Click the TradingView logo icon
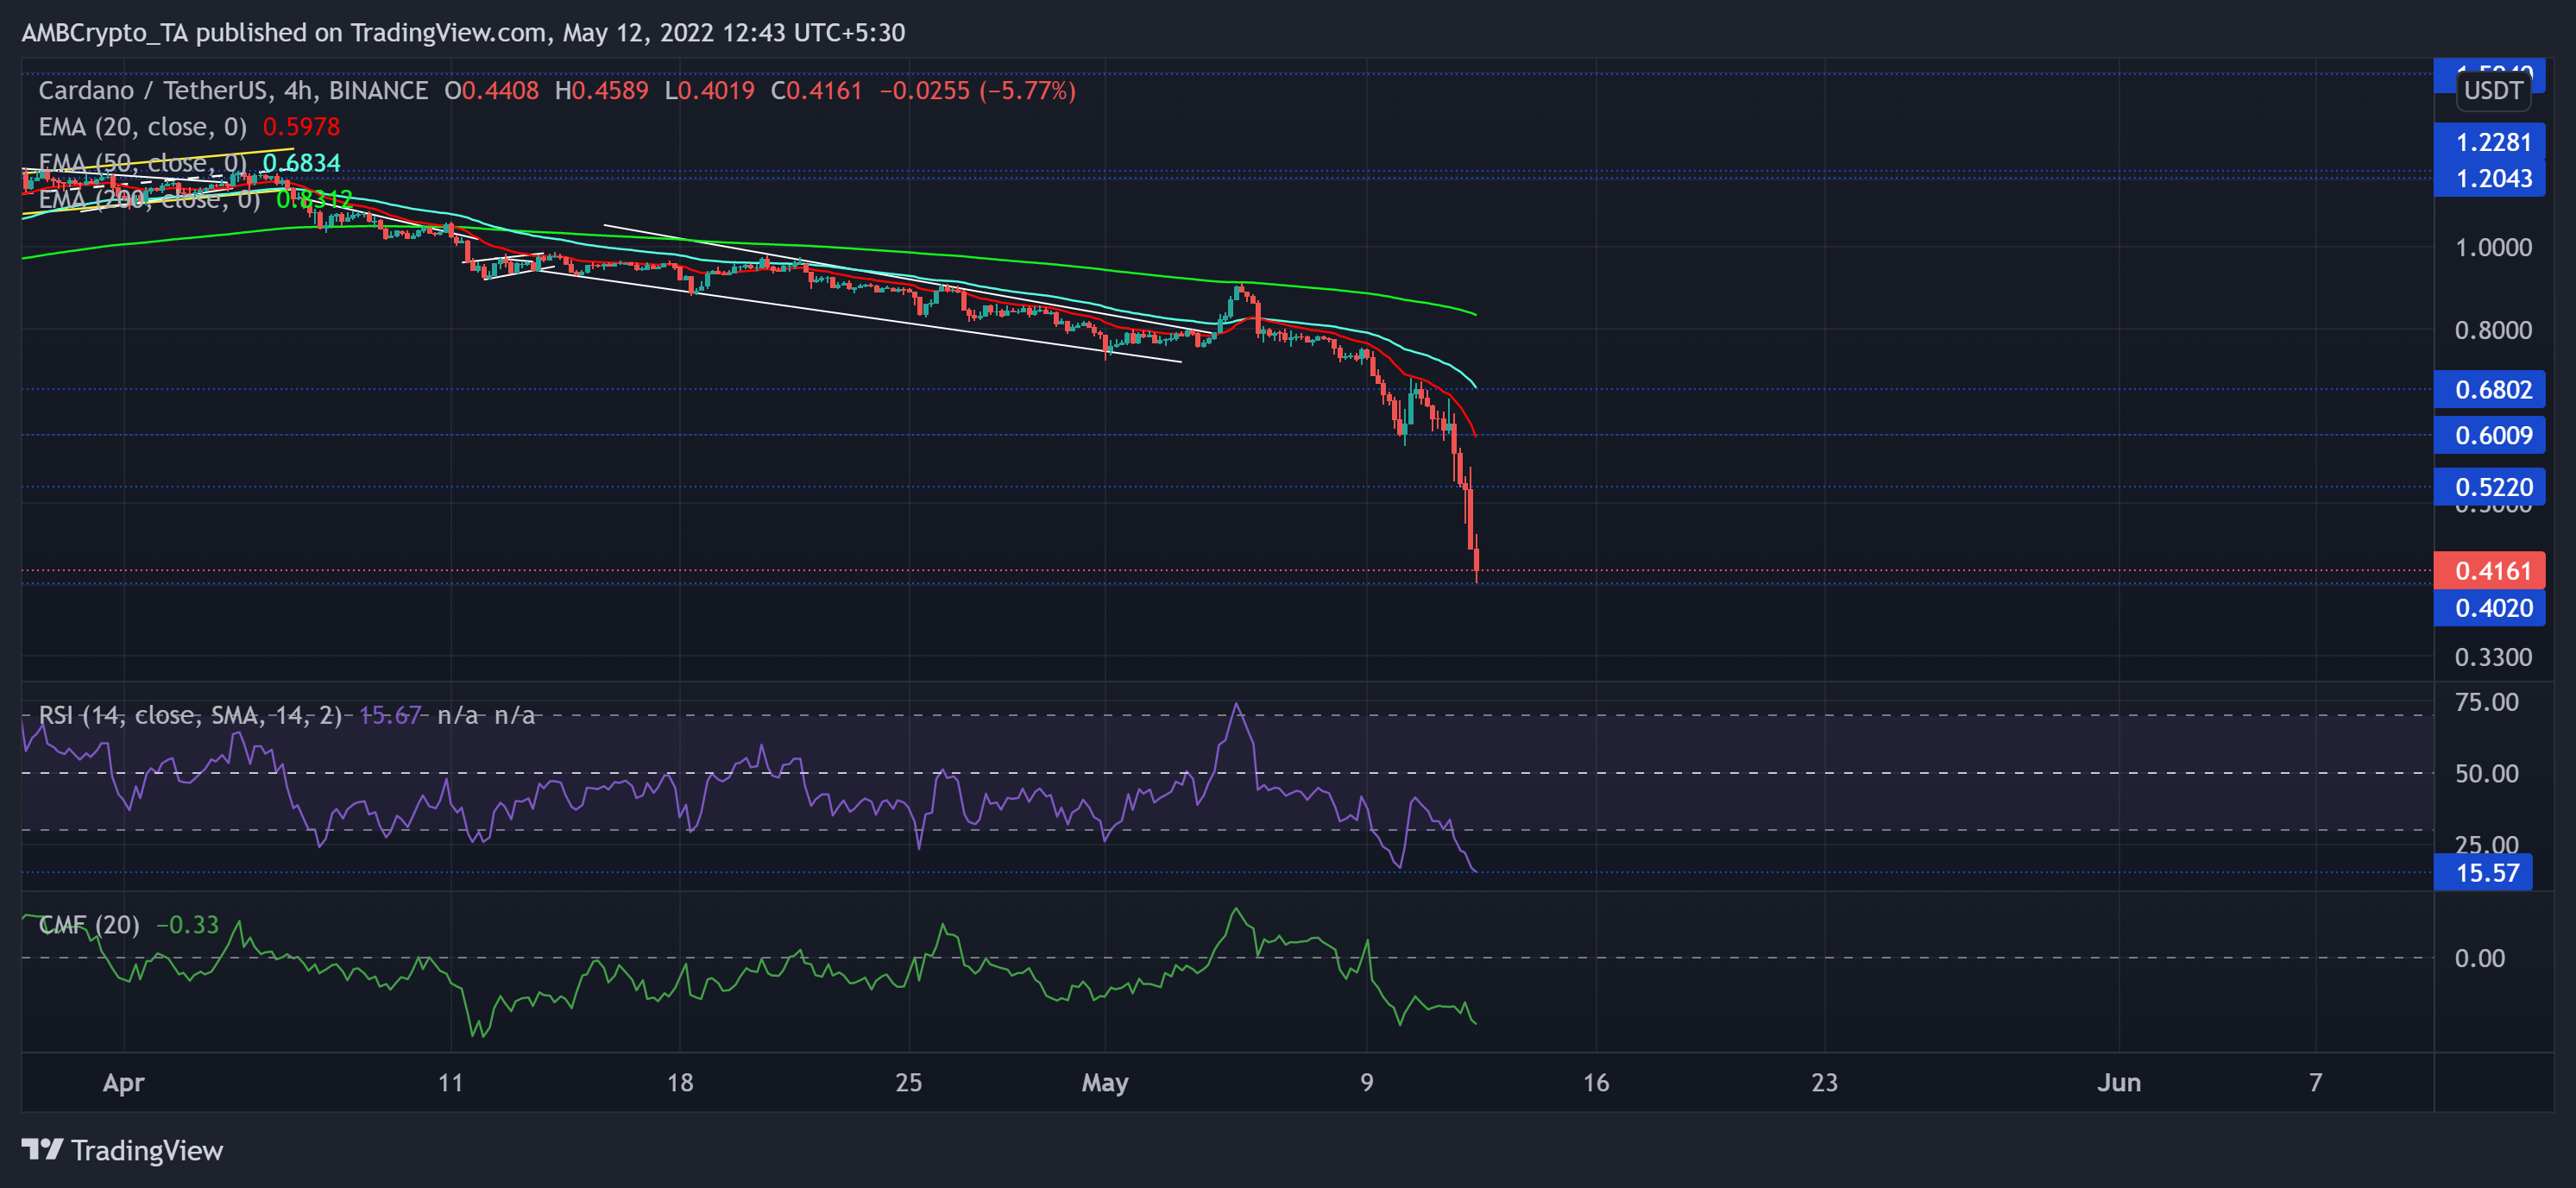The height and width of the screenshot is (1188, 2576). 42,1149
